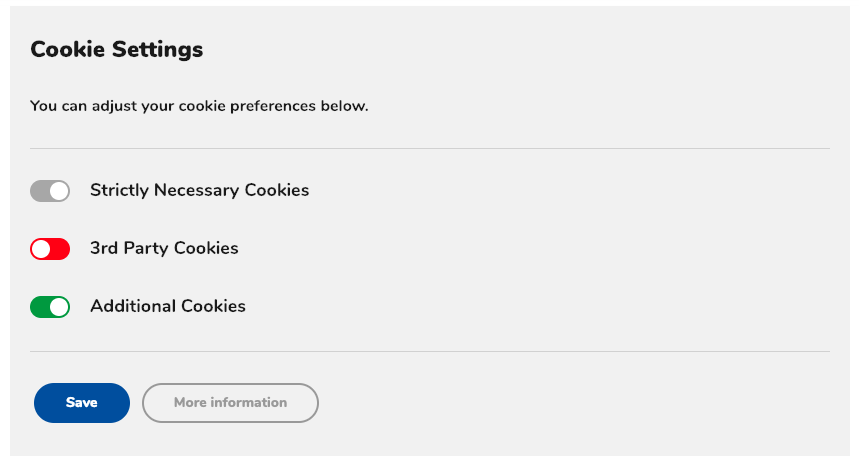Enable the 3rd Party Cookies toggle

[x=50, y=249]
